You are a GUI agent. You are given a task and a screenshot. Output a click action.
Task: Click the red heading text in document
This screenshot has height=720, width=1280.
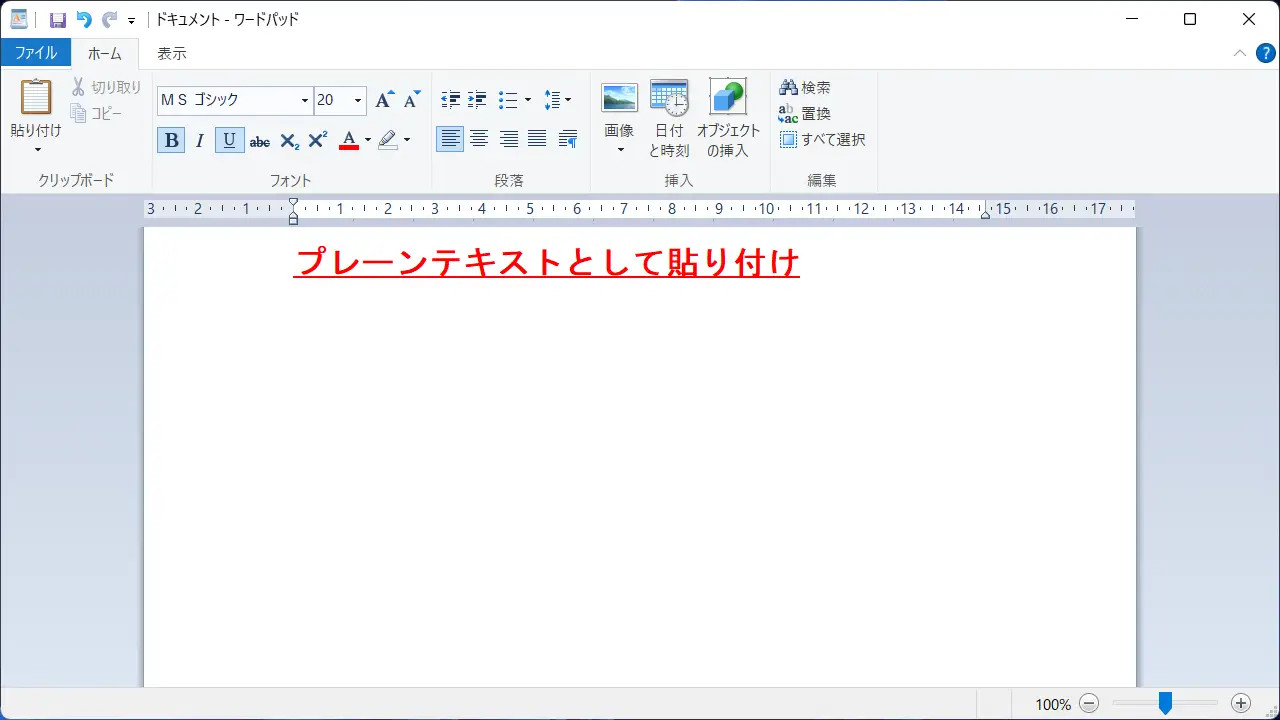(x=546, y=262)
